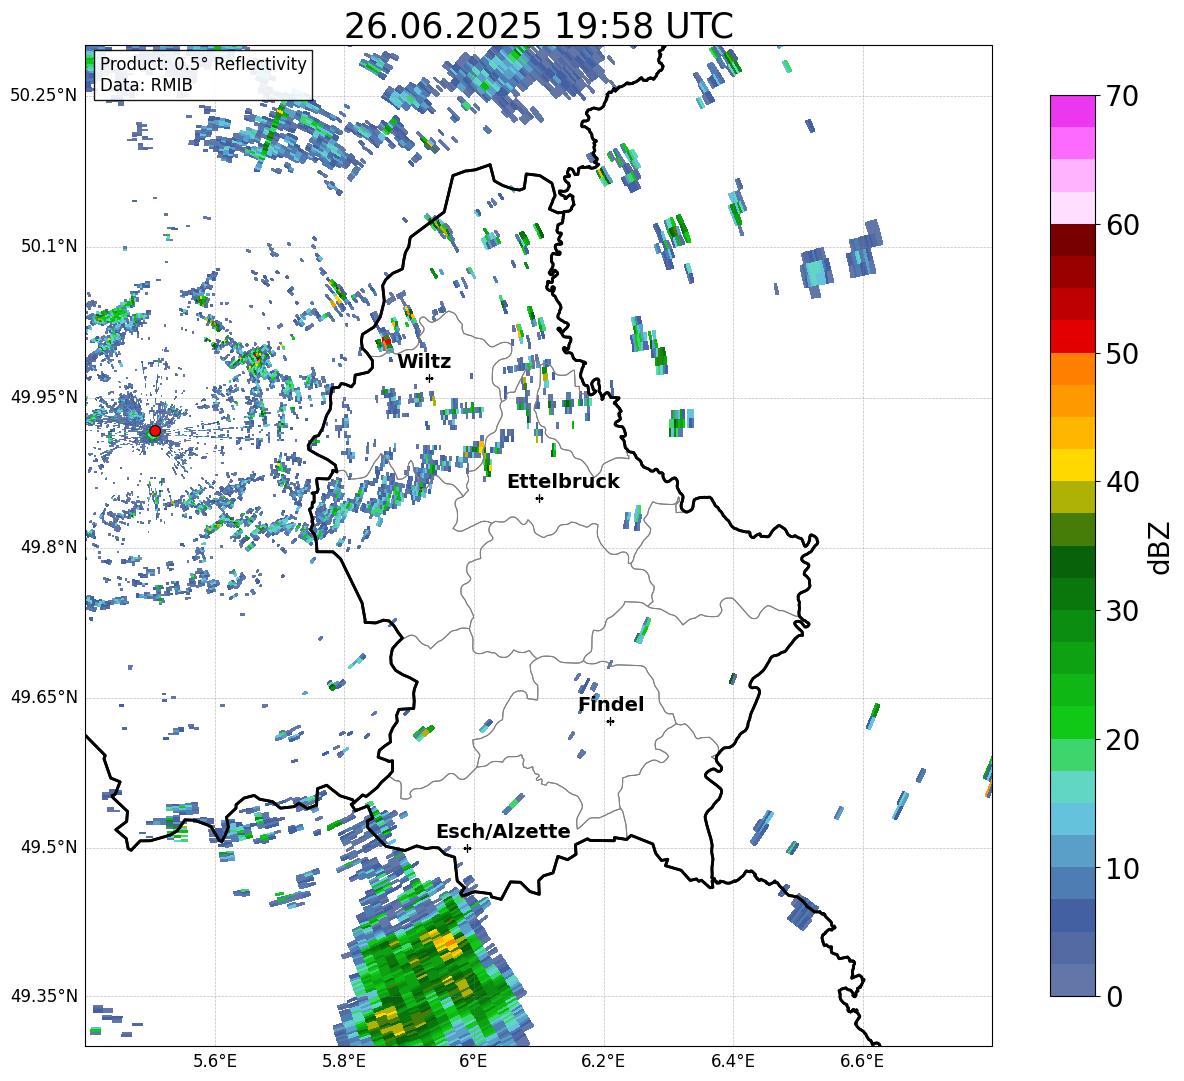Pick the yellow colorbar segment above 40

point(1072,465)
